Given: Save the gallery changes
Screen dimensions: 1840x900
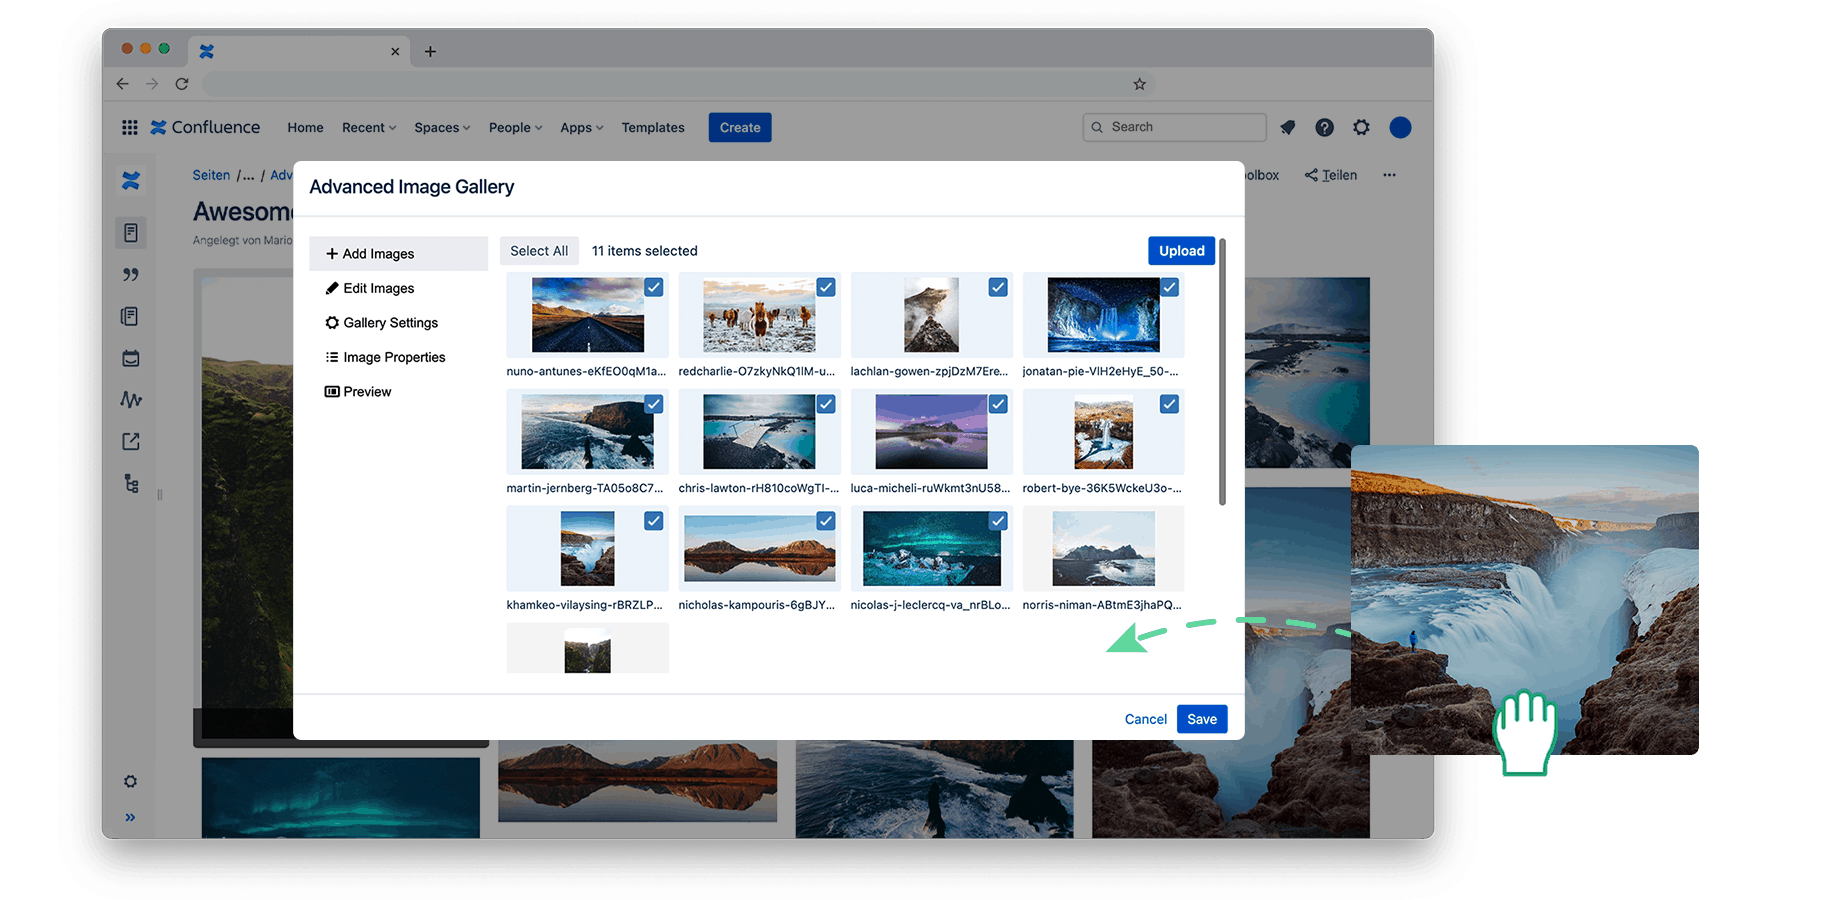Looking at the screenshot, I should (1202, 719).
